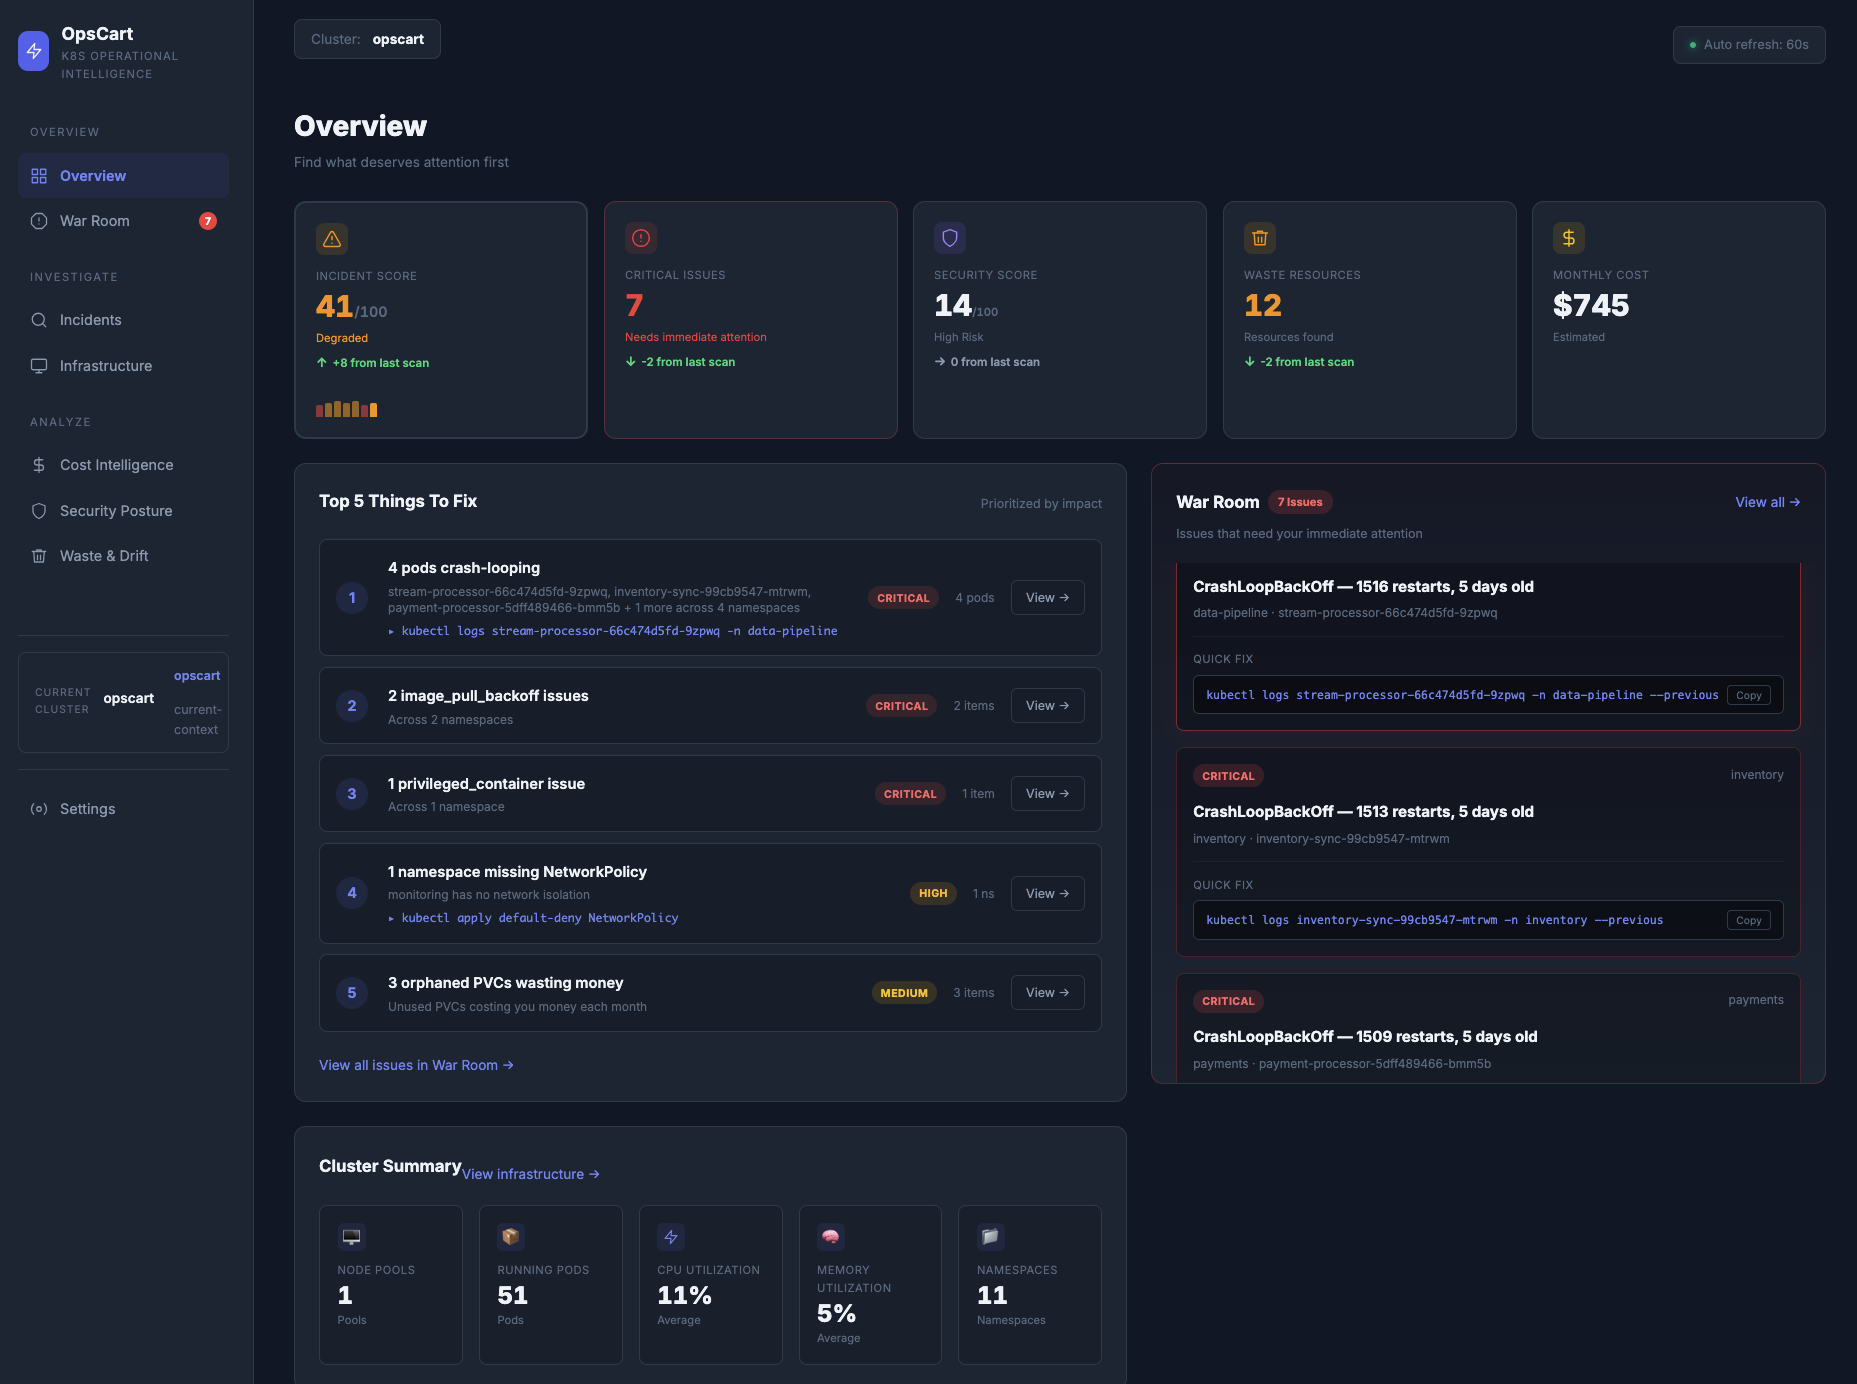The height and width of the screenshot is (1384, 1857).
Task: Click the red alert icon on Critical Issues card
Action: [641, 238]
